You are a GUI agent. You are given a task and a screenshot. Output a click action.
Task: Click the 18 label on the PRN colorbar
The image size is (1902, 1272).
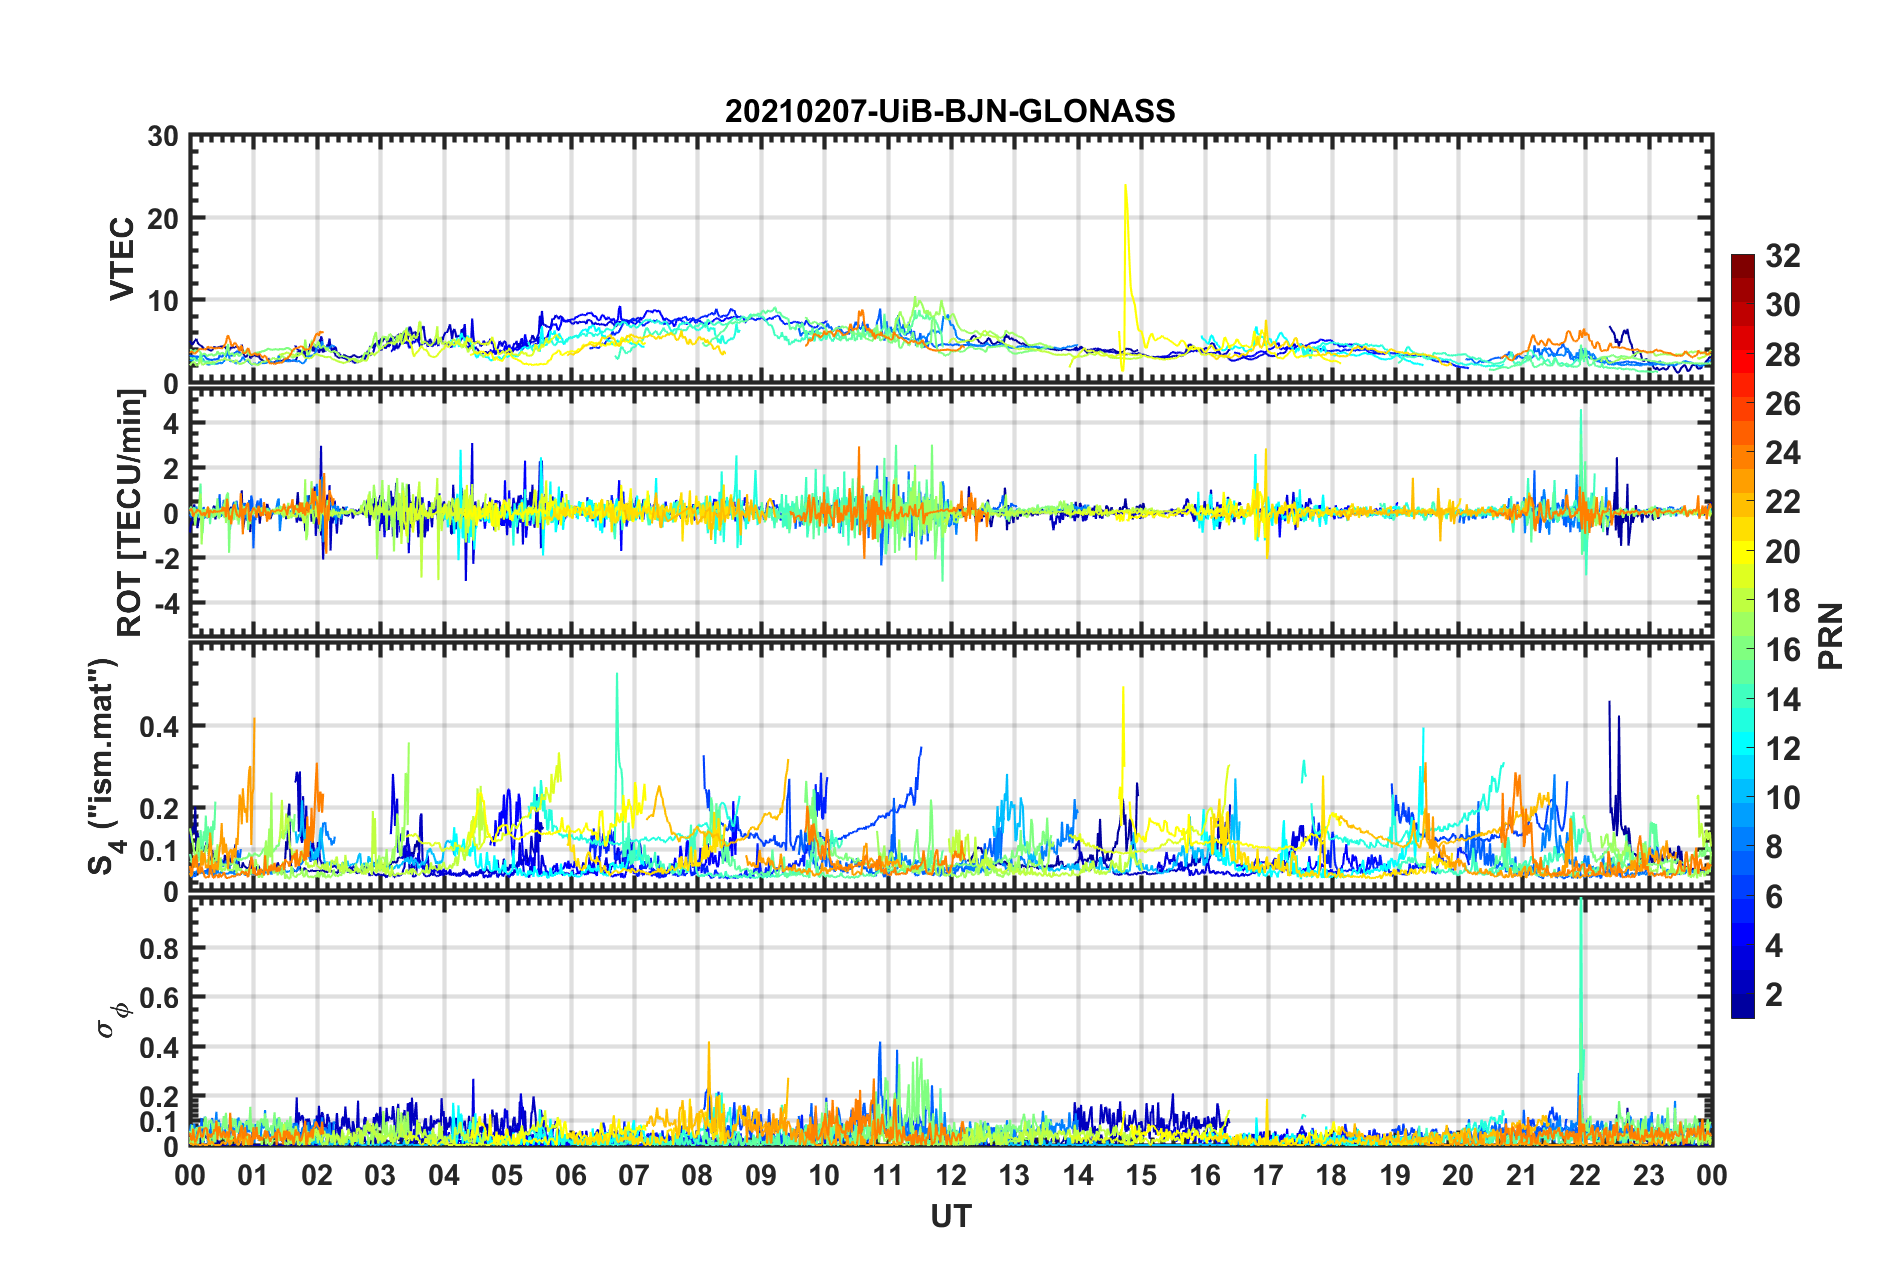tap(1783, 601)
